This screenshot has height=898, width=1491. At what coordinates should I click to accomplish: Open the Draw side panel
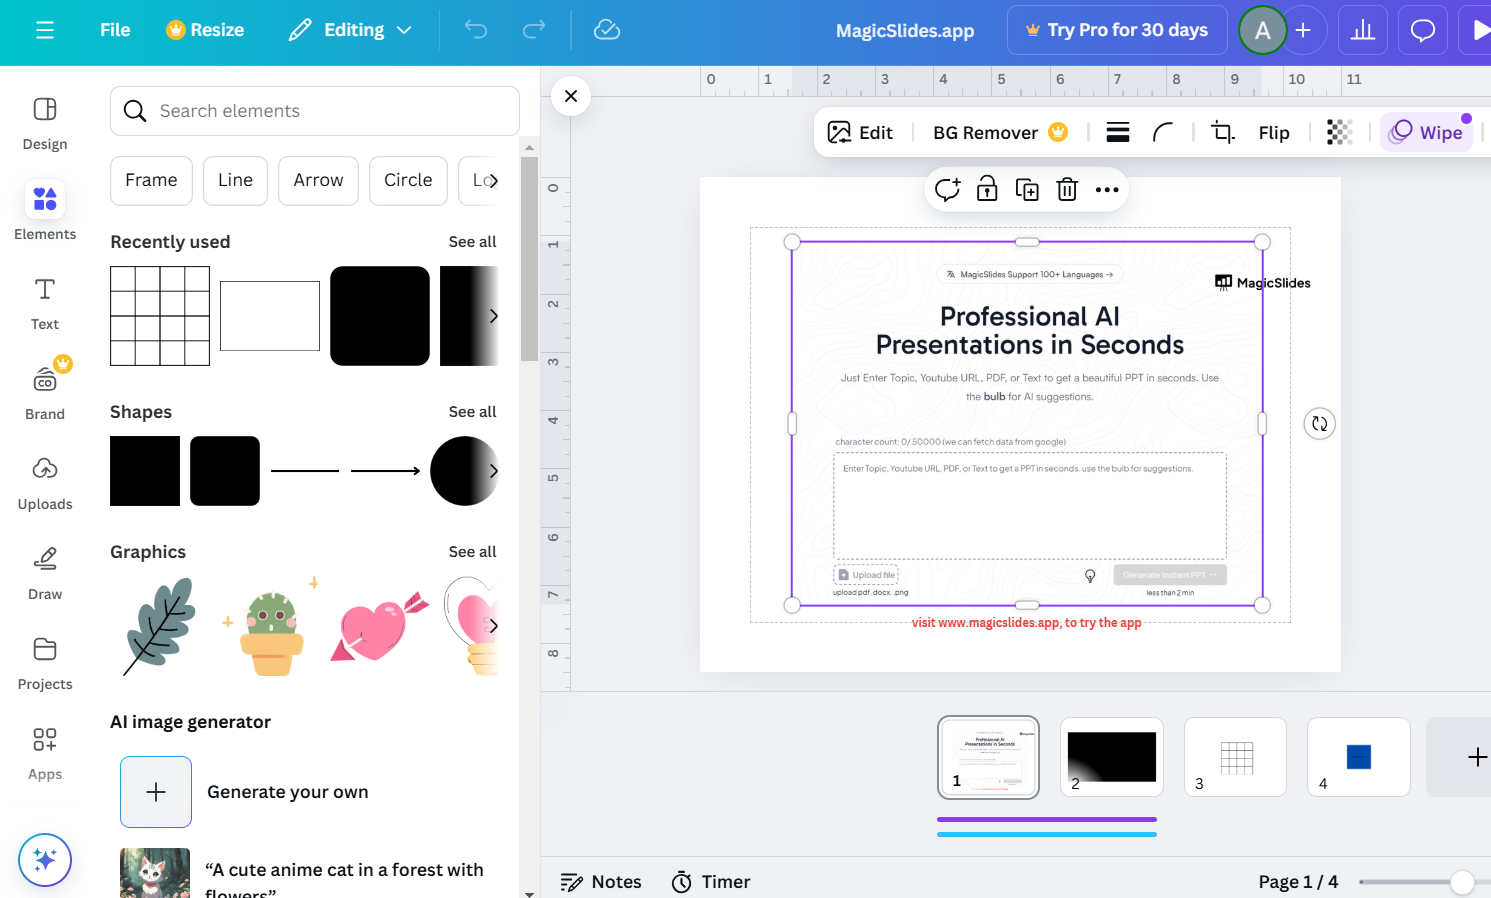pyautogui.click(x=45, y=573)
